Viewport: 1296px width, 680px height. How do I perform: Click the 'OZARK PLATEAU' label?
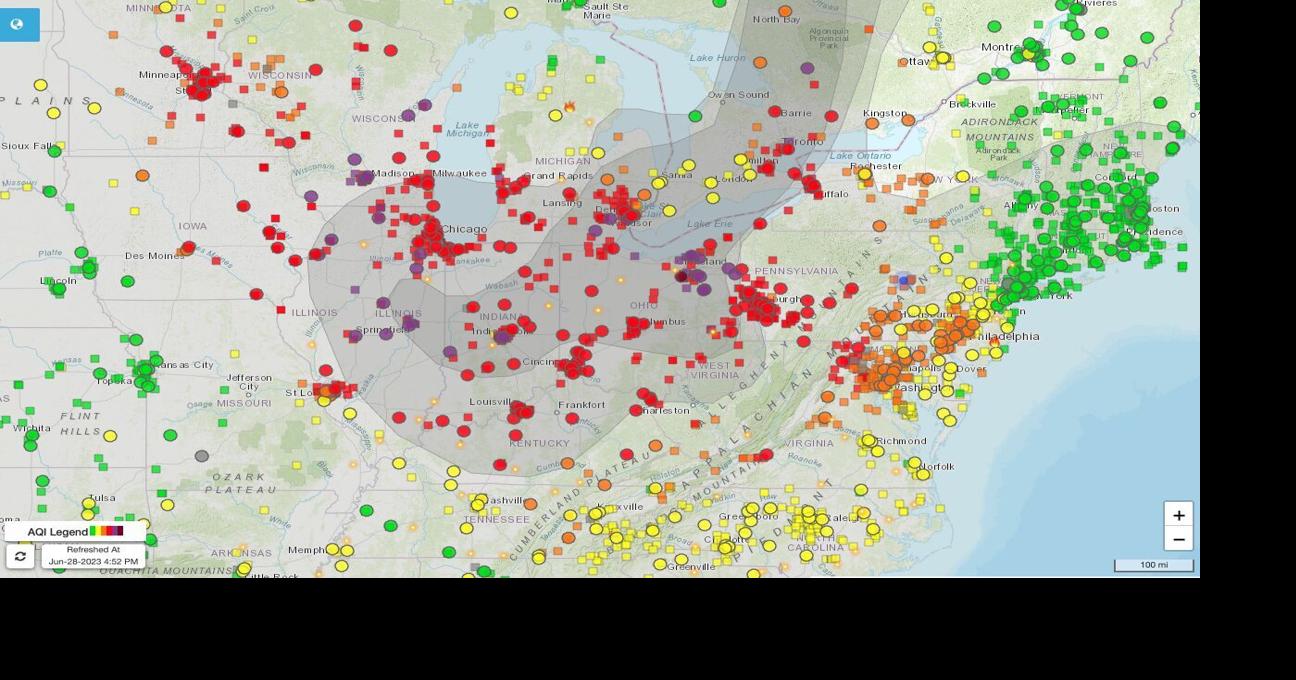click(241, 484)
